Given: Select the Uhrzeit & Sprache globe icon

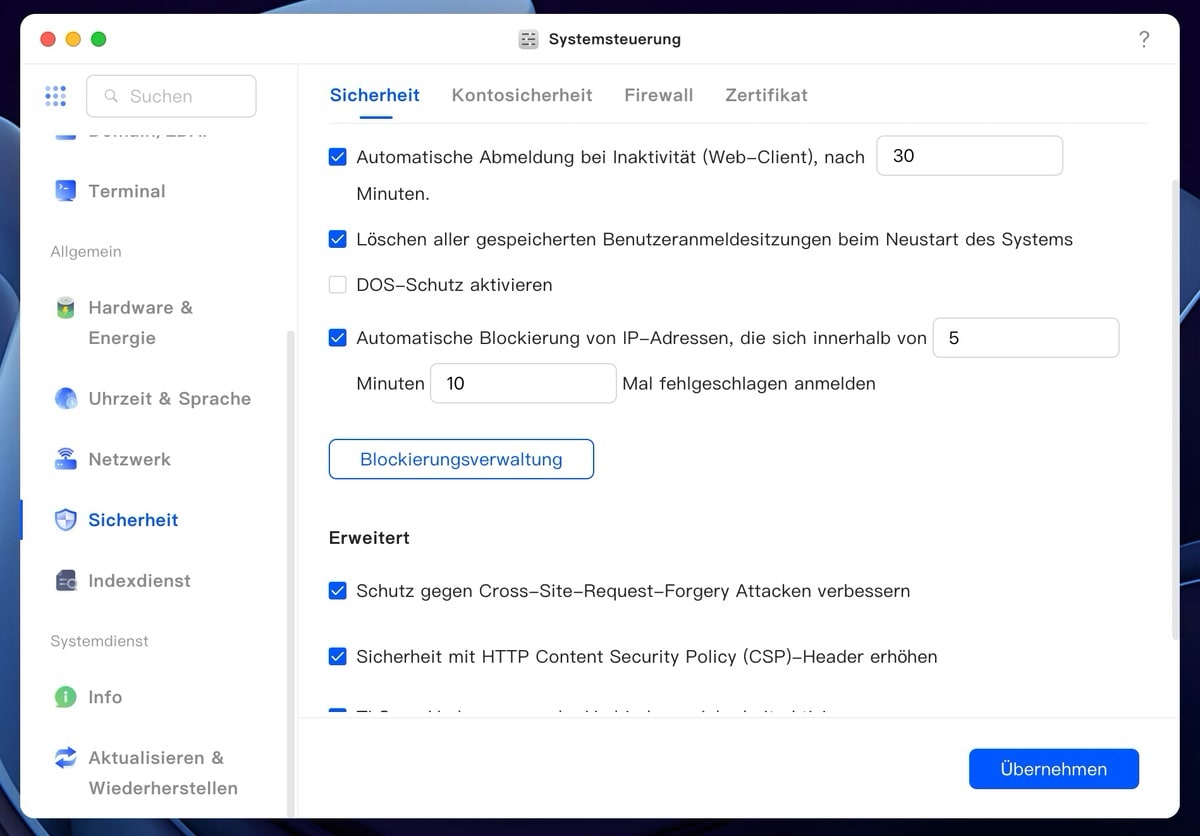Looking at the screenshot, I should click(65, 399).
